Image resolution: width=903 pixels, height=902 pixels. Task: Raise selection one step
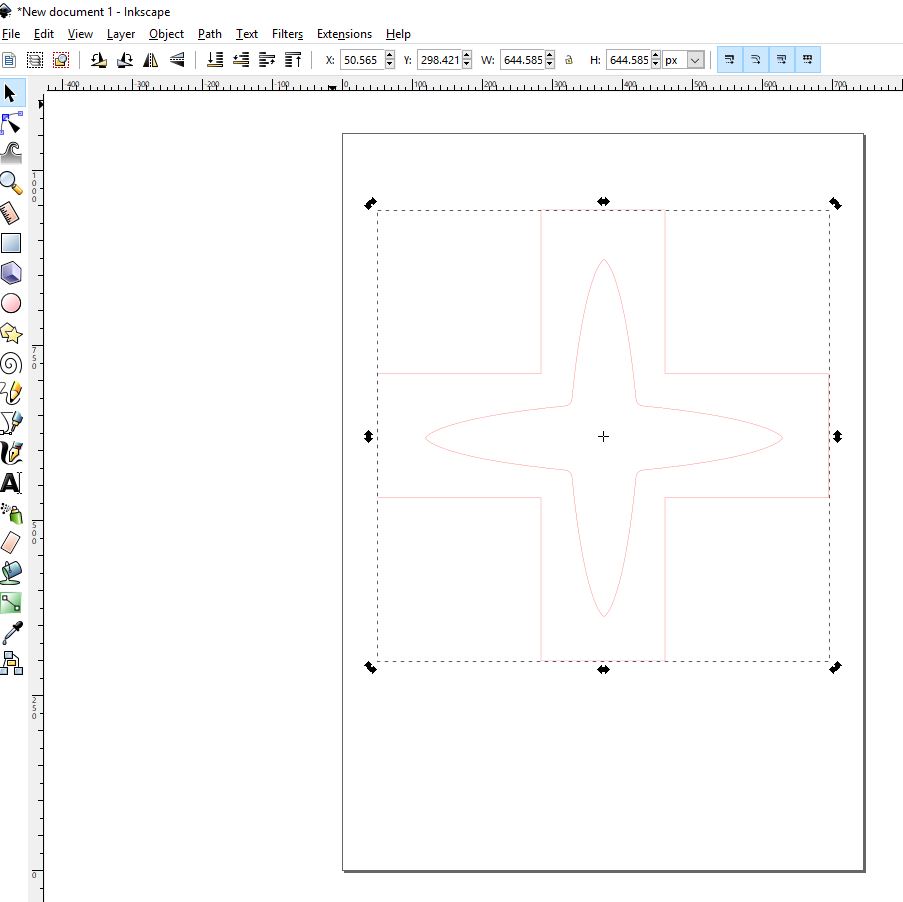(267, 60)
